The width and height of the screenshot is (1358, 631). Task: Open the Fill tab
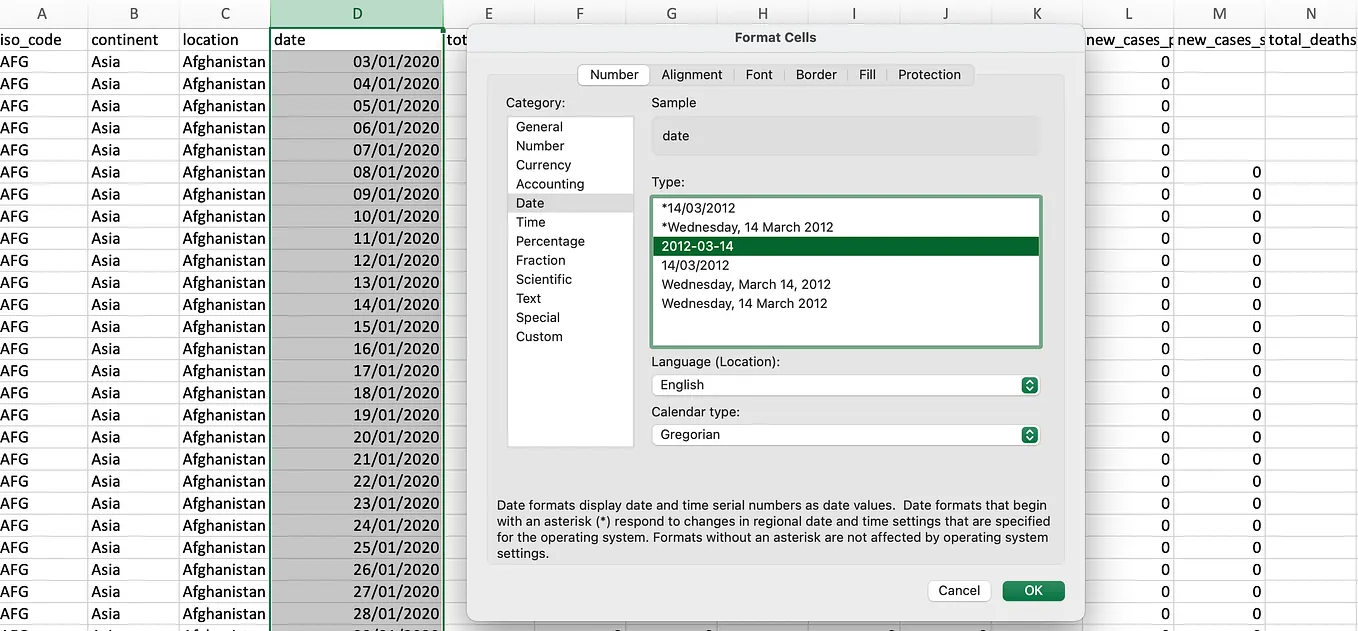coord(867,75)
